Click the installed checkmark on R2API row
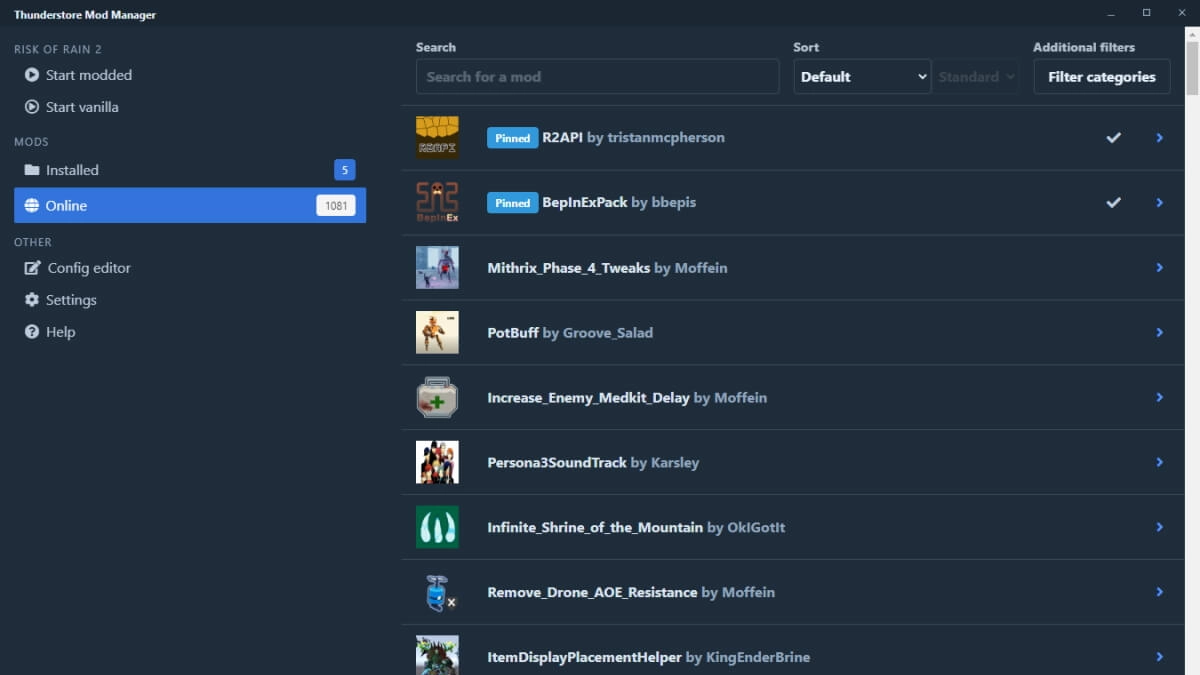The height and width of the screenshot is (675, 1200). (x=1113, y=137)
